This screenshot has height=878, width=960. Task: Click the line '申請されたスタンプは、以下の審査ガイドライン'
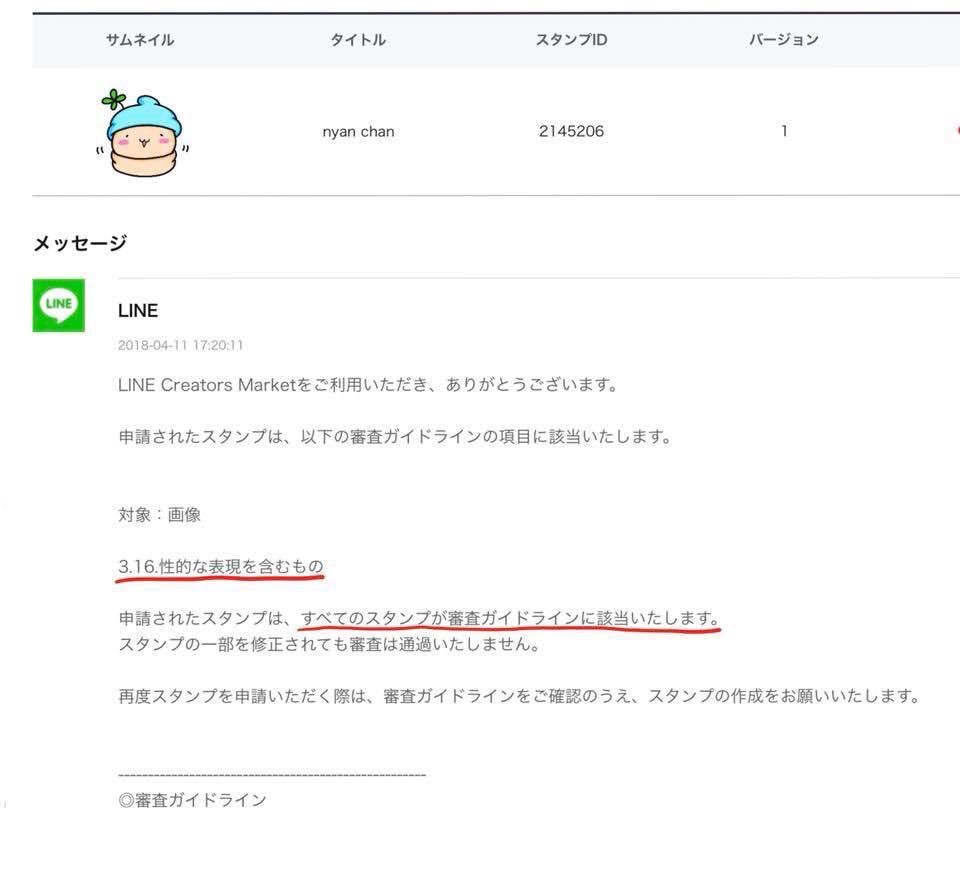(396, 437)
